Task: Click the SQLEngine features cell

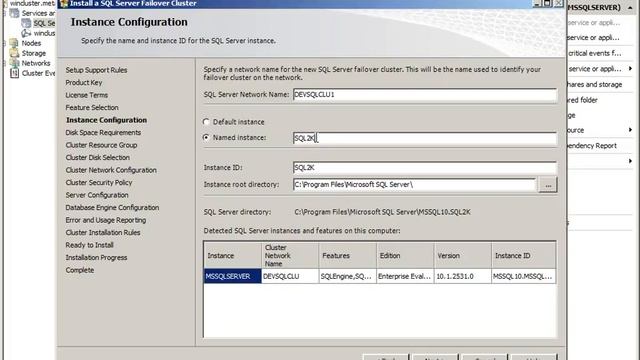Action: point(347,276)
